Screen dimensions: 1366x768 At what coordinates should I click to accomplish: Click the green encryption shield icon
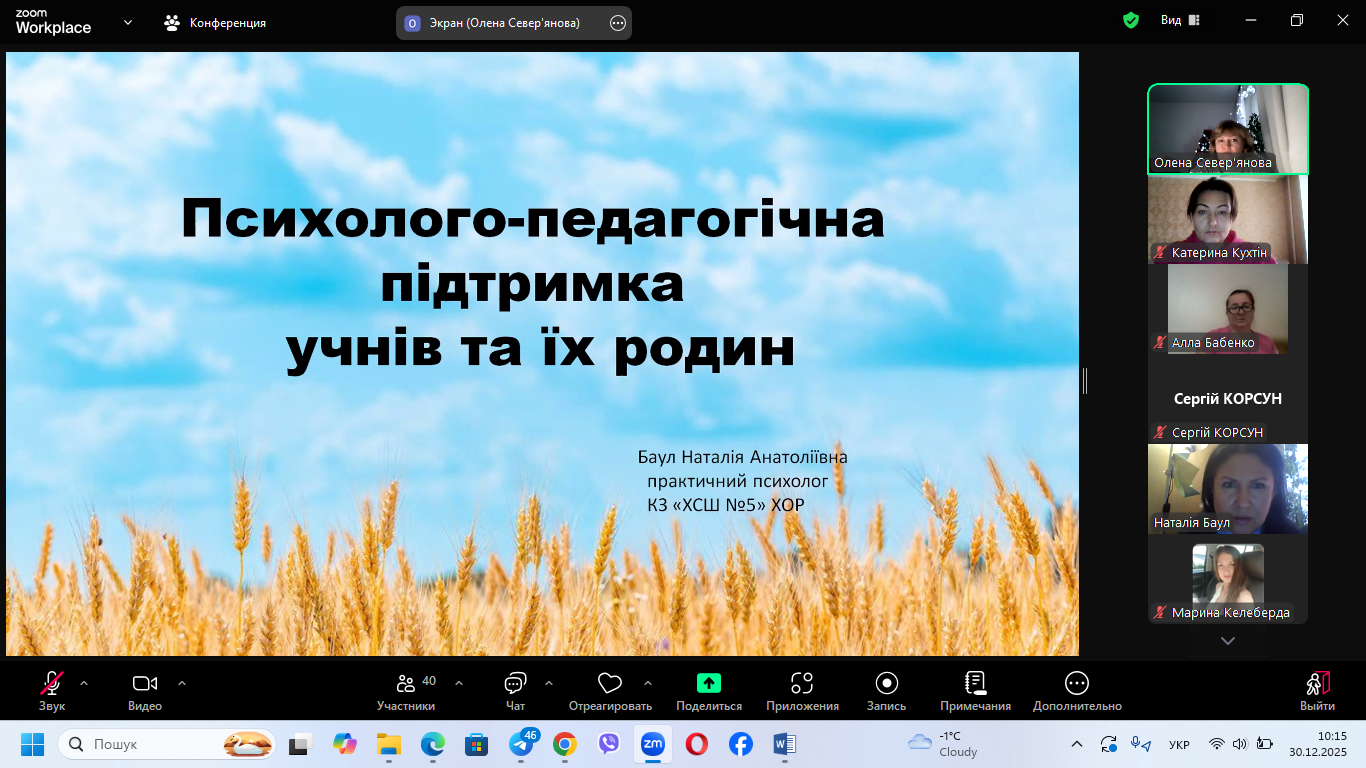1131,21
